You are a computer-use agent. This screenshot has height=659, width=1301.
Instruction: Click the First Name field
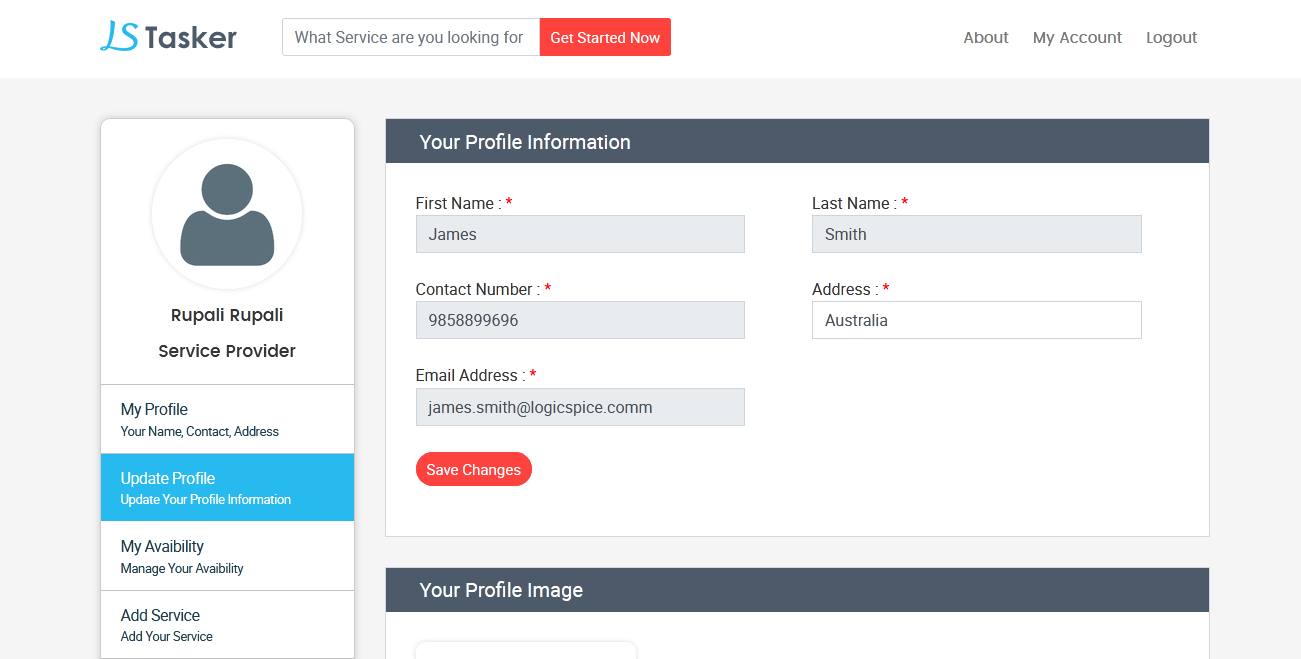(580, 234)
